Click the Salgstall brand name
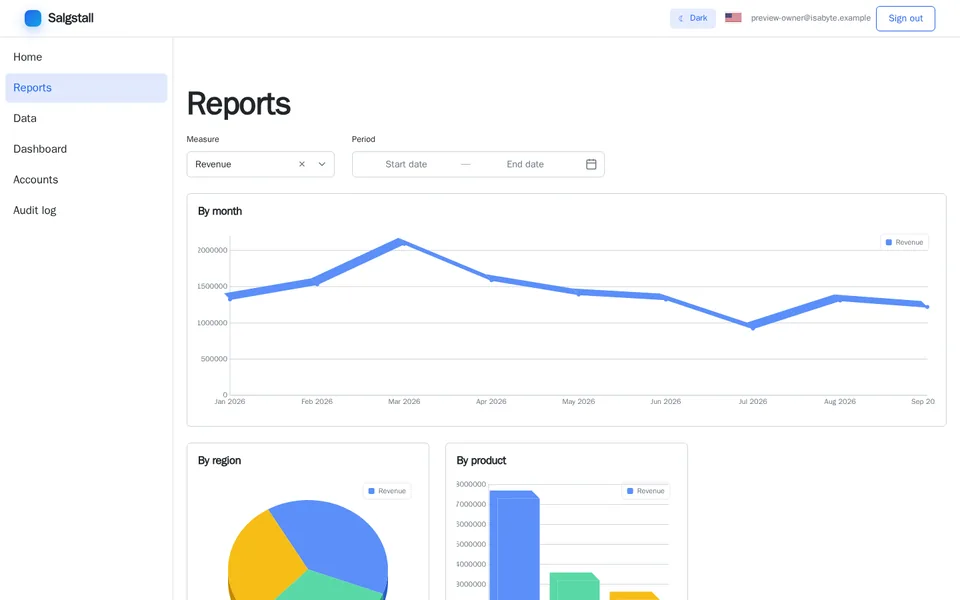Image resolution: width=960 pixels, height=600 pixels. click(x=70, y=18)
